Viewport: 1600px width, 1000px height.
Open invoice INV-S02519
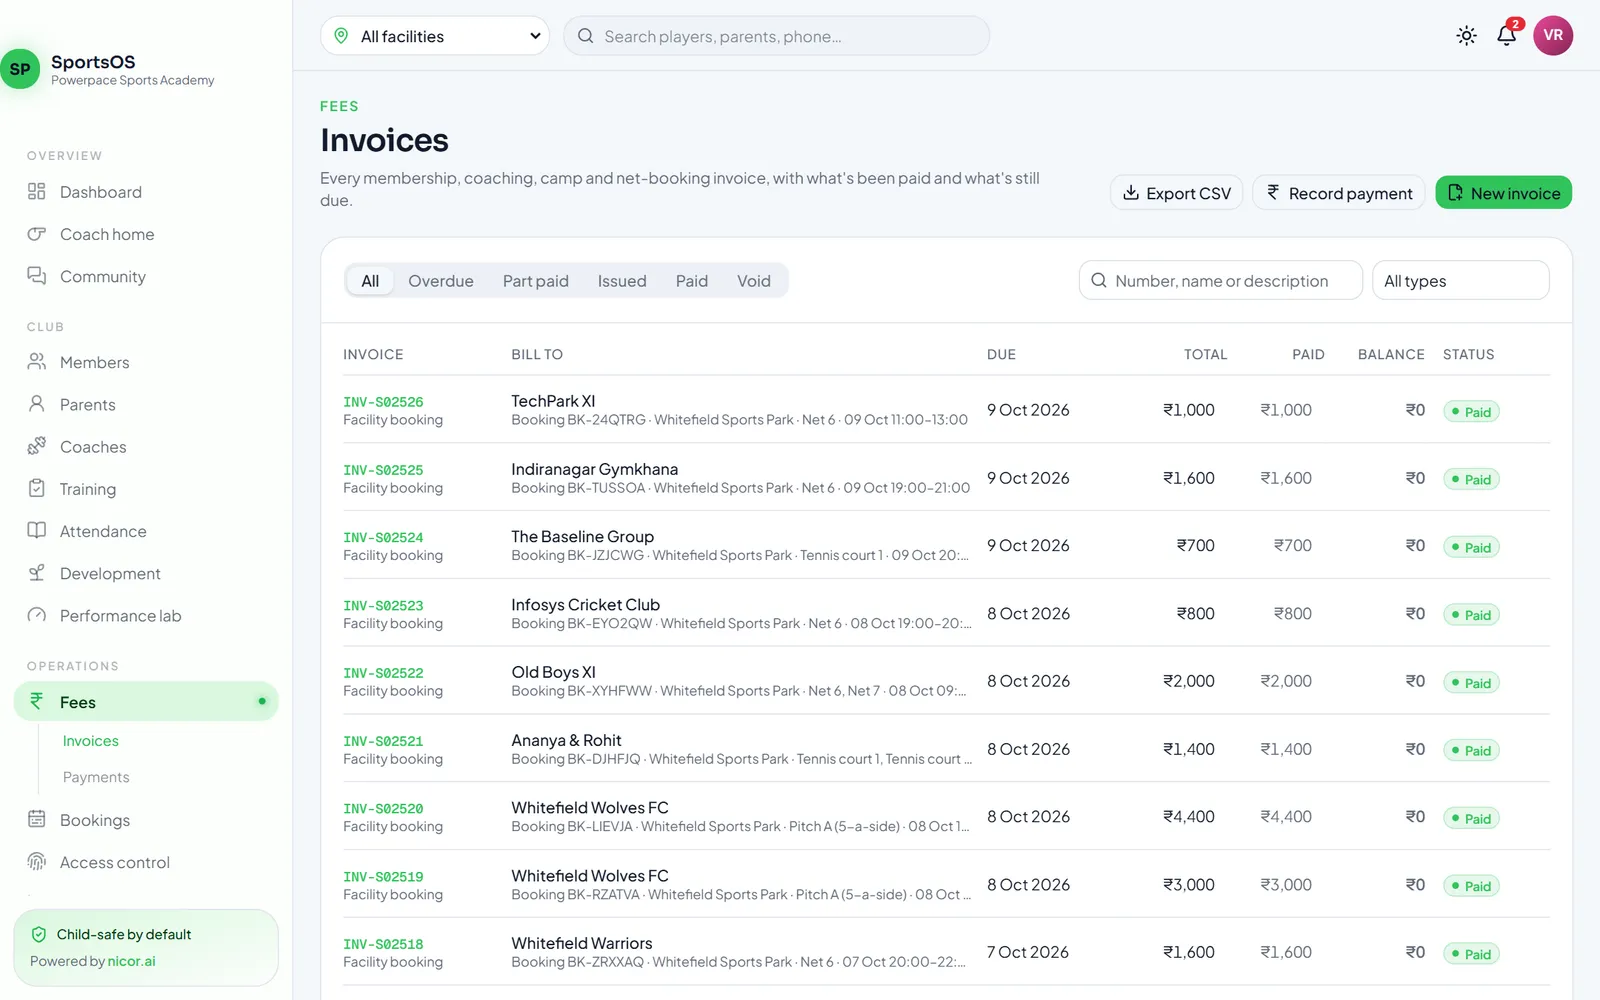pos(383,877)
